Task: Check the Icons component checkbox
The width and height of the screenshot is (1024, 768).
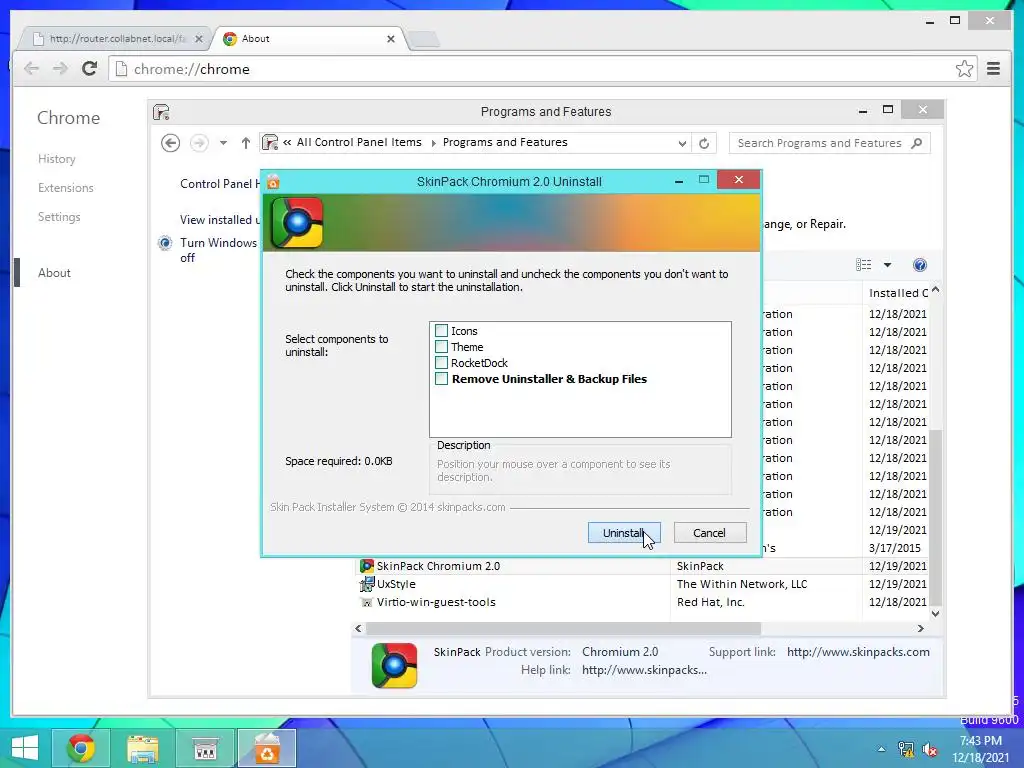Action: click(441, 331)
